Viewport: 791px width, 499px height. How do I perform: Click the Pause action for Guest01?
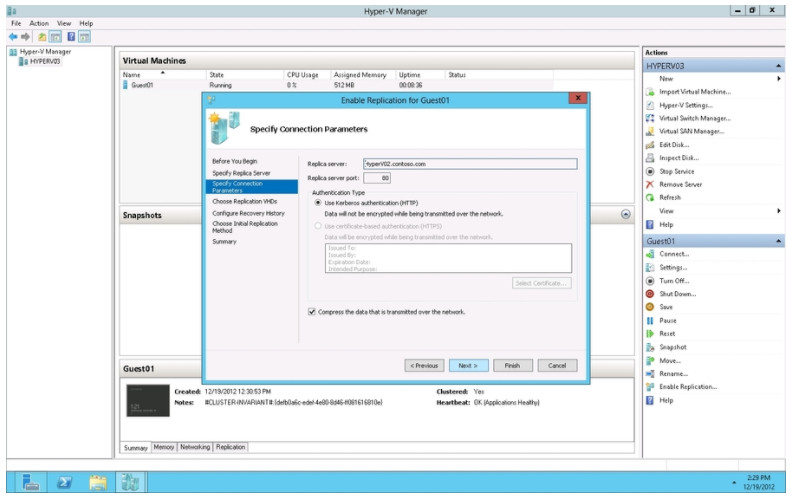tap(667, 321)
